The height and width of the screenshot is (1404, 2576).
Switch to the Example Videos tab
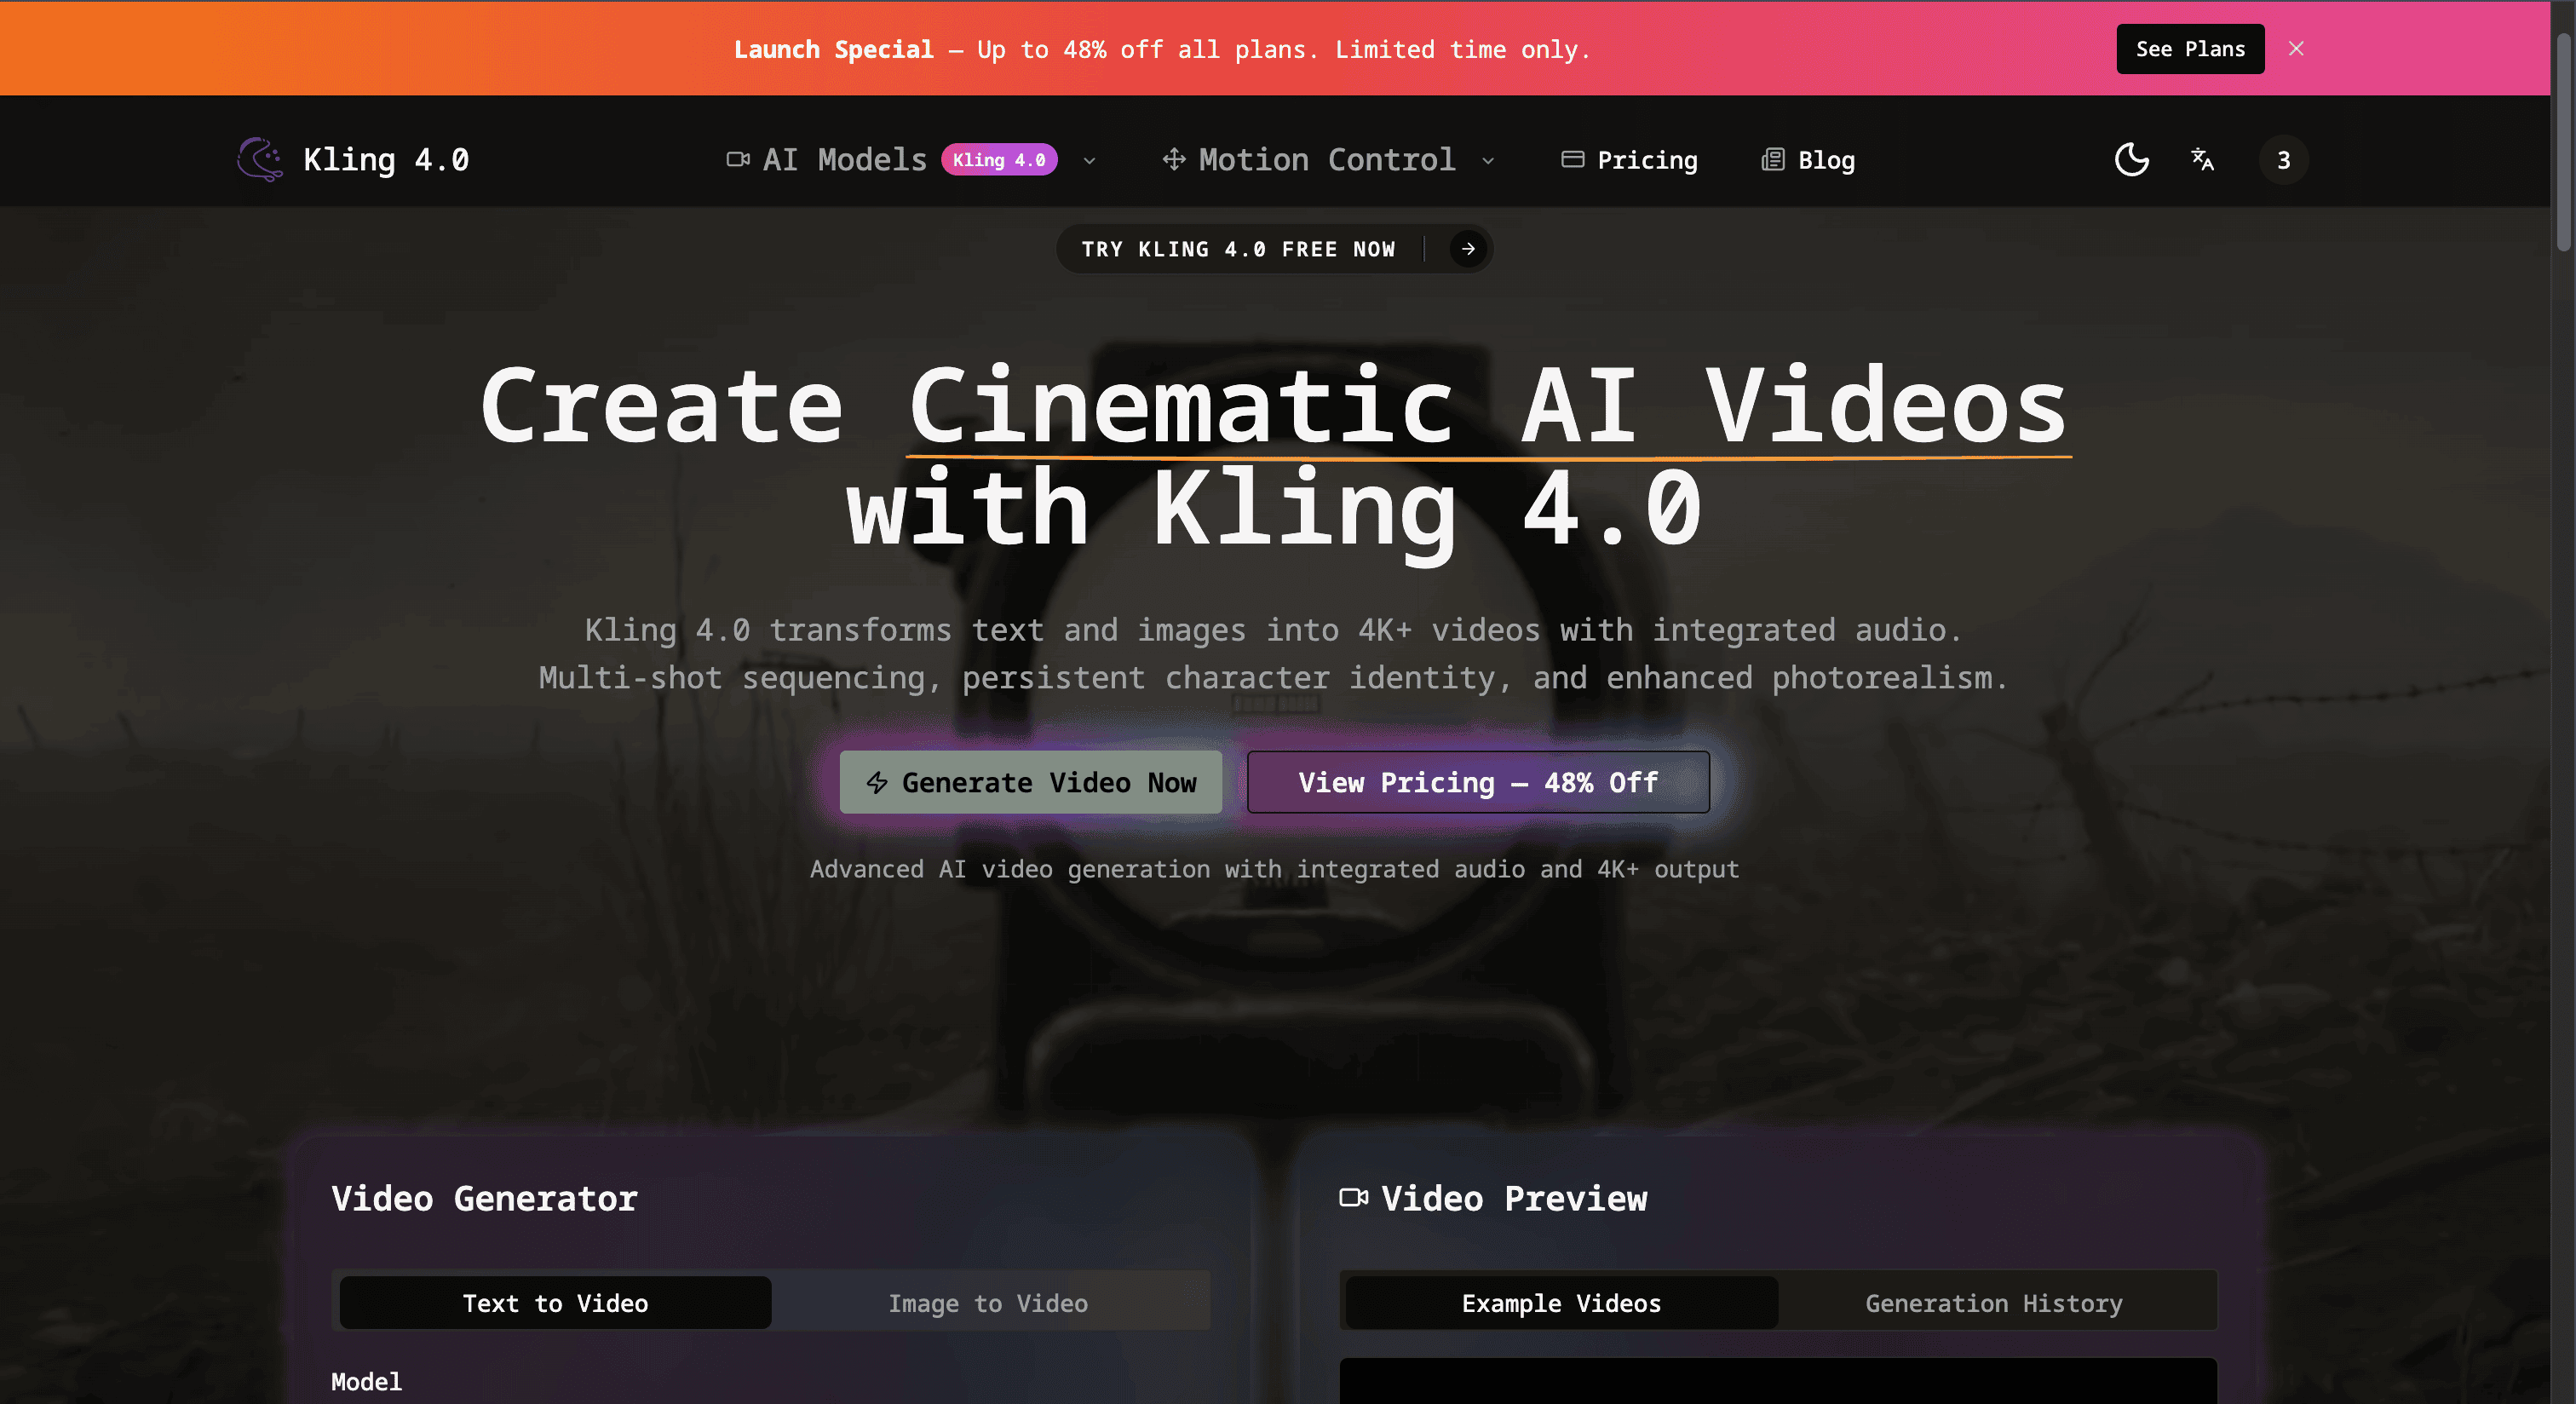(x=1561, y=1302)
